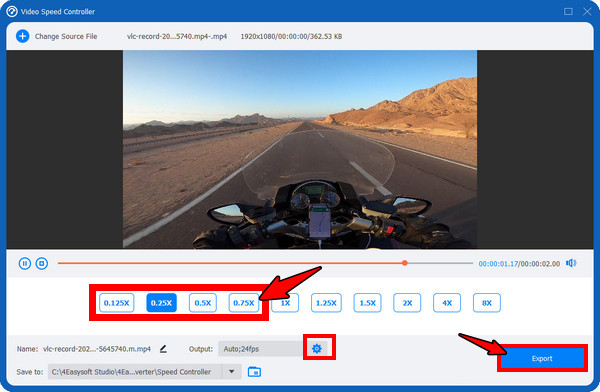Set speed to 1.25X
Image resolution: width=600 pixels, height=392 pixels.
pos(326,303)
